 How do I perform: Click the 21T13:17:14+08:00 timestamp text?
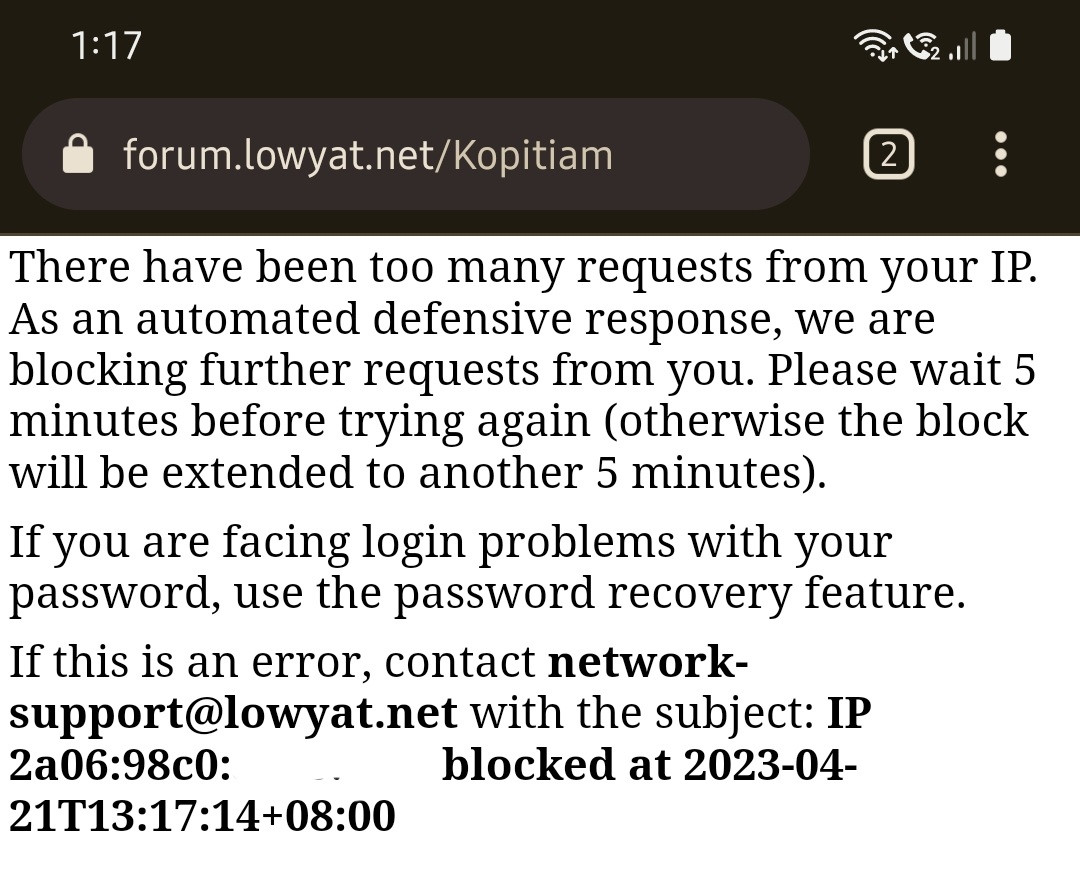click(x=202, y=816)
